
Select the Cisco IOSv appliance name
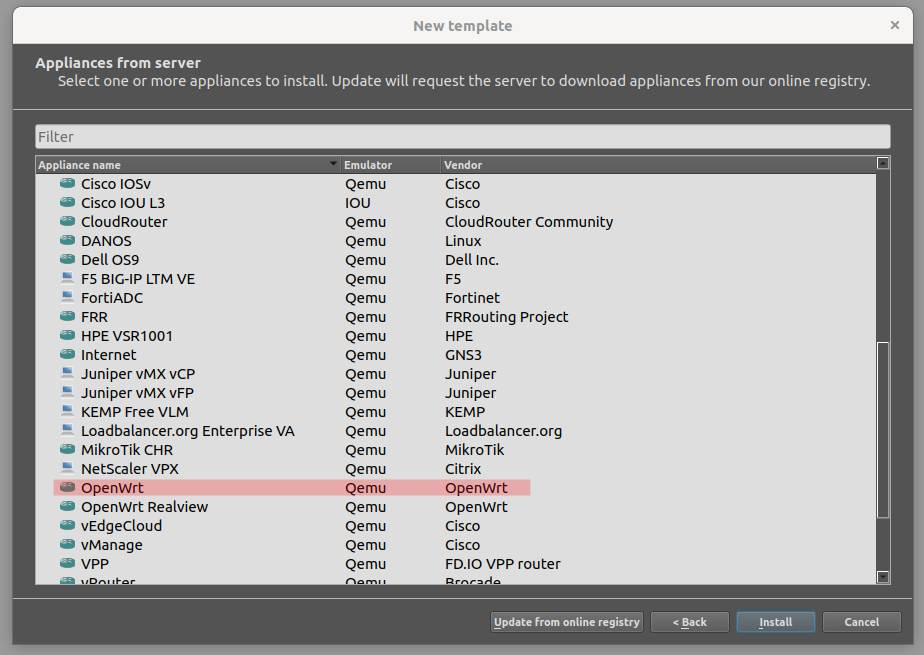pyautogui.click(x=116, y=184)
